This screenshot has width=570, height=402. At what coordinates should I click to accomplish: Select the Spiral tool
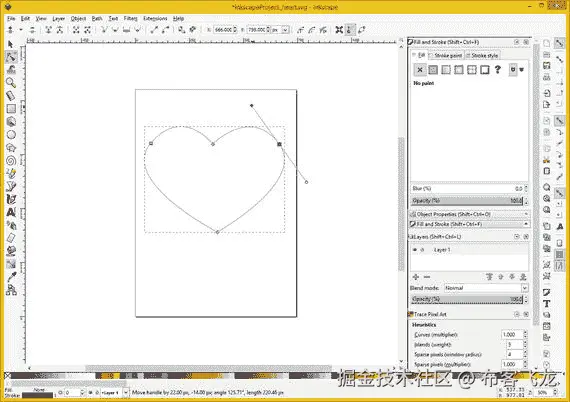(x=11, y=161)
